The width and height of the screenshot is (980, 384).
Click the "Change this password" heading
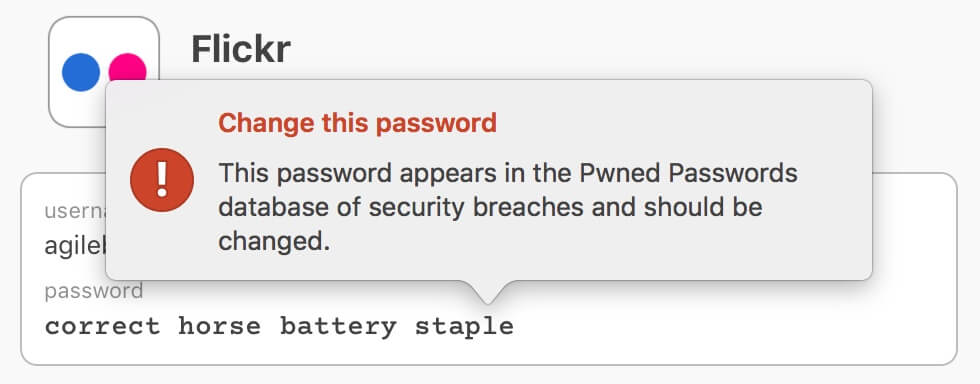click(x=358, y=123)
